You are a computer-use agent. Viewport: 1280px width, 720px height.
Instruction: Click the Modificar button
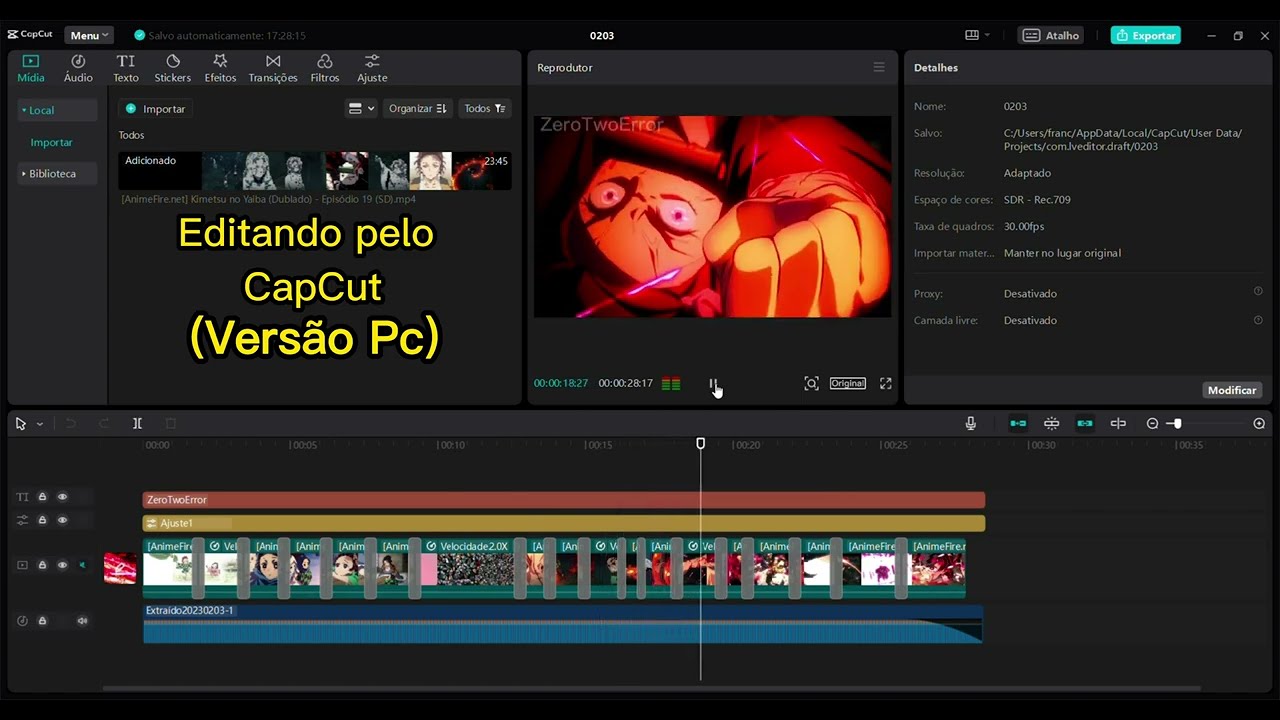pos(1232,390)
